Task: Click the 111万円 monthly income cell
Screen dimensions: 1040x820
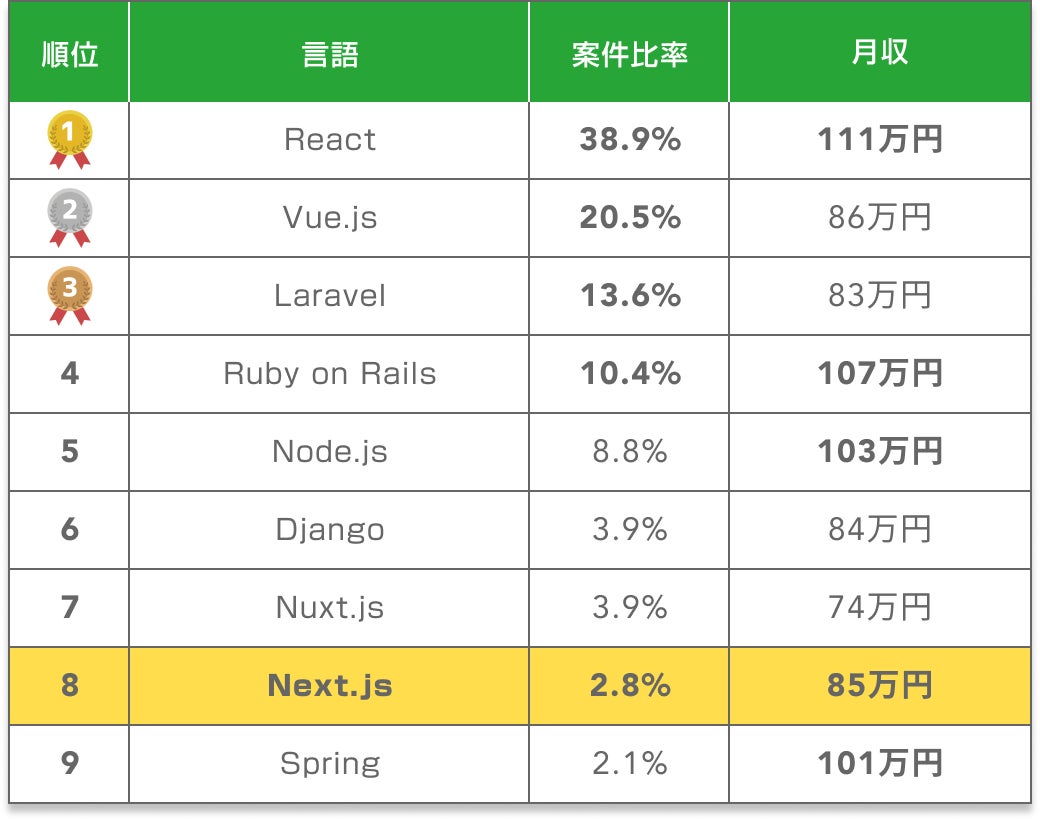Action: click(x=880, y=140)
